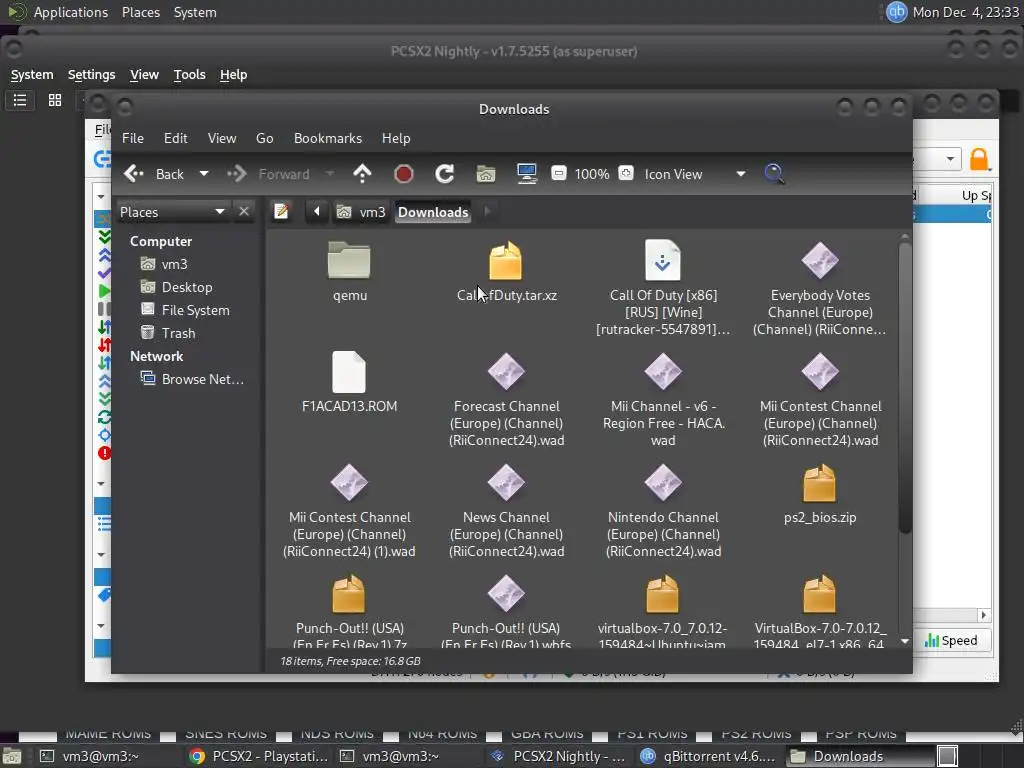Open the Icon View mode dropdown
Screen dimensions: 1024x768
pos(695,174)
